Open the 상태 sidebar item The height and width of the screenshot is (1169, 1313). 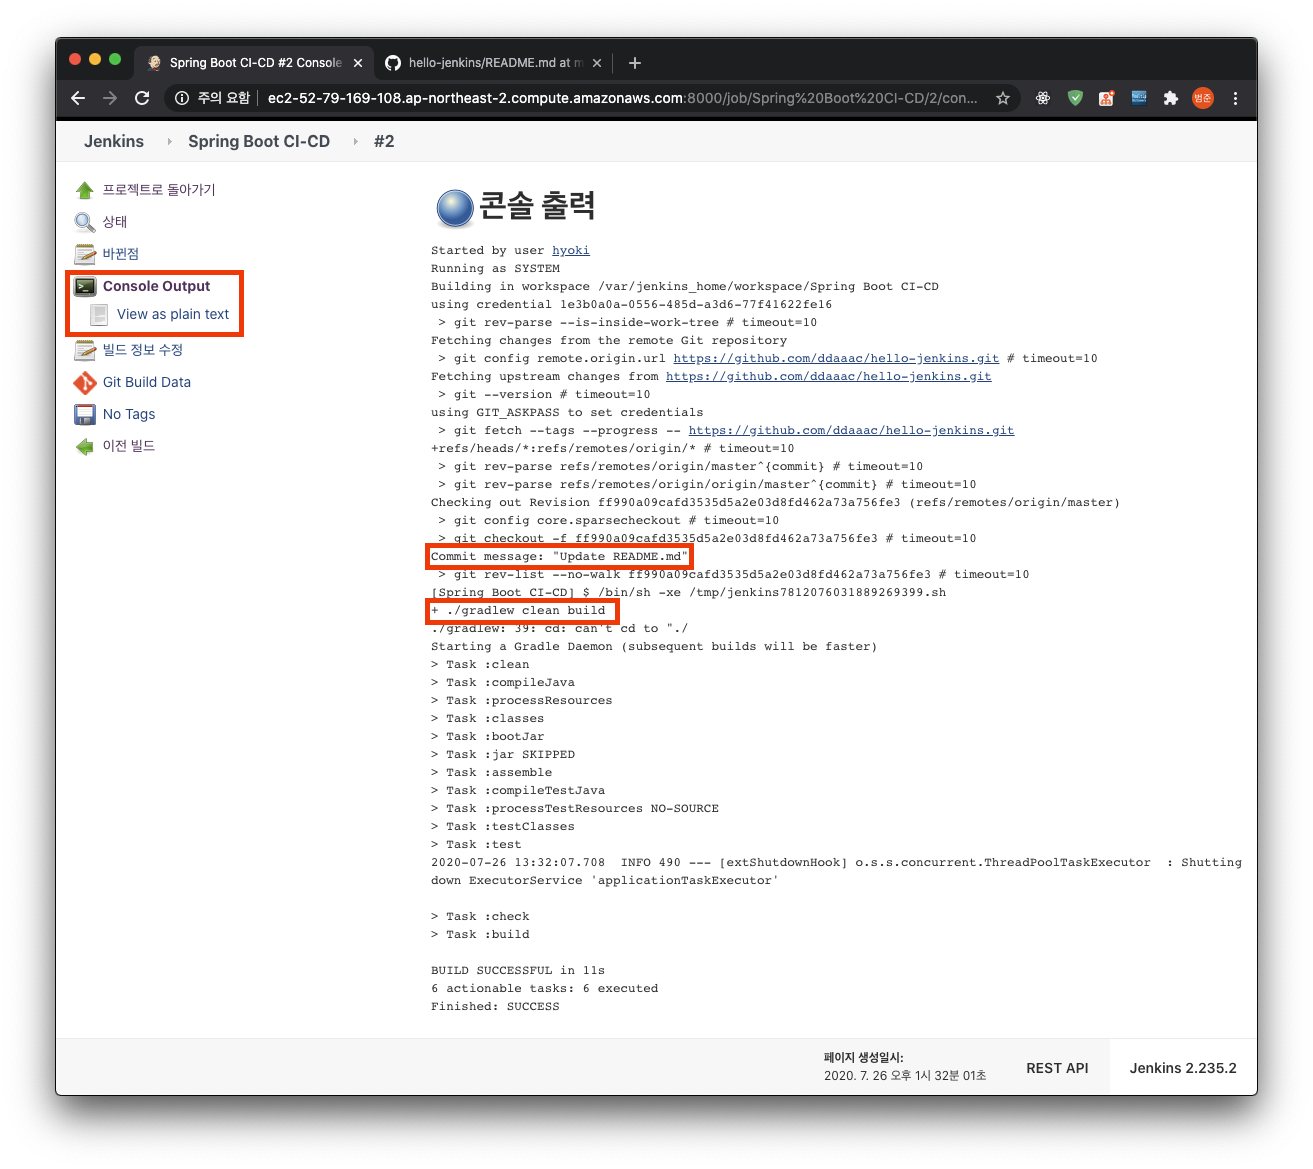[115, 222]
